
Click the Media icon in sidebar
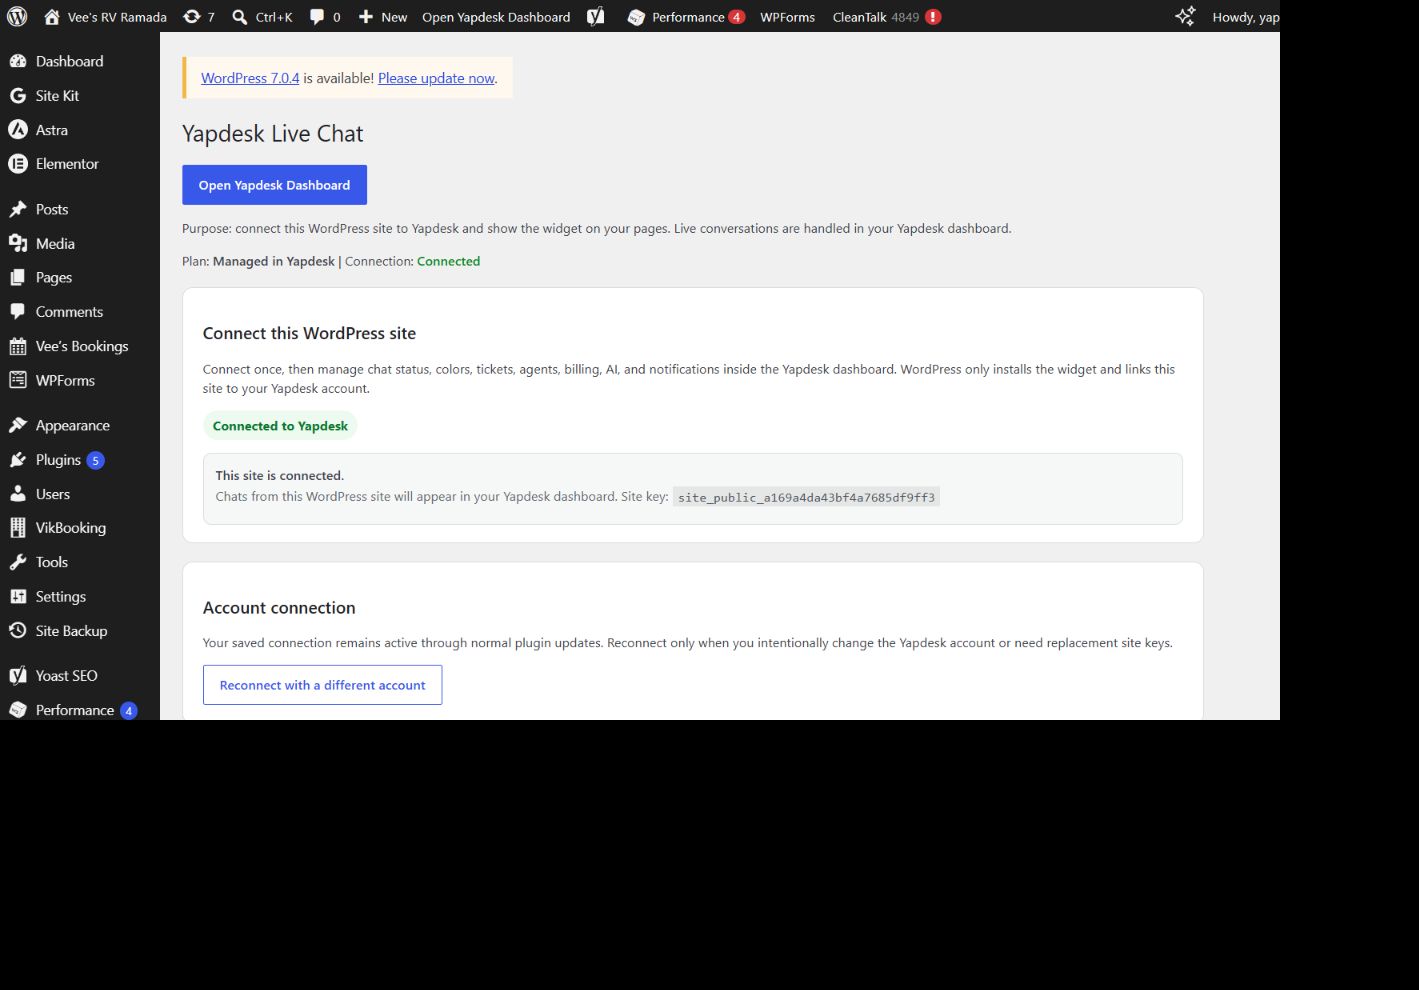18,243
